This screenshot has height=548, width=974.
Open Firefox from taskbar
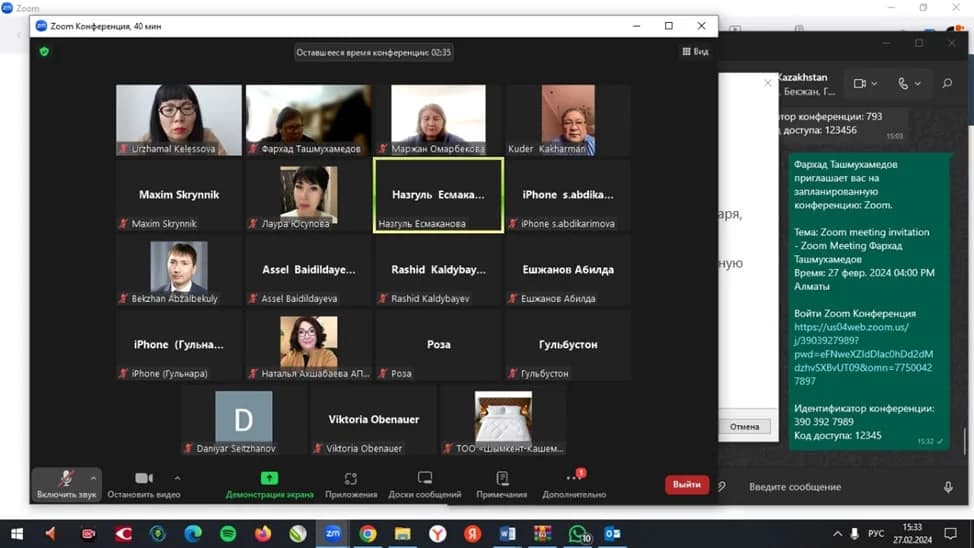(x=263, y=534)
